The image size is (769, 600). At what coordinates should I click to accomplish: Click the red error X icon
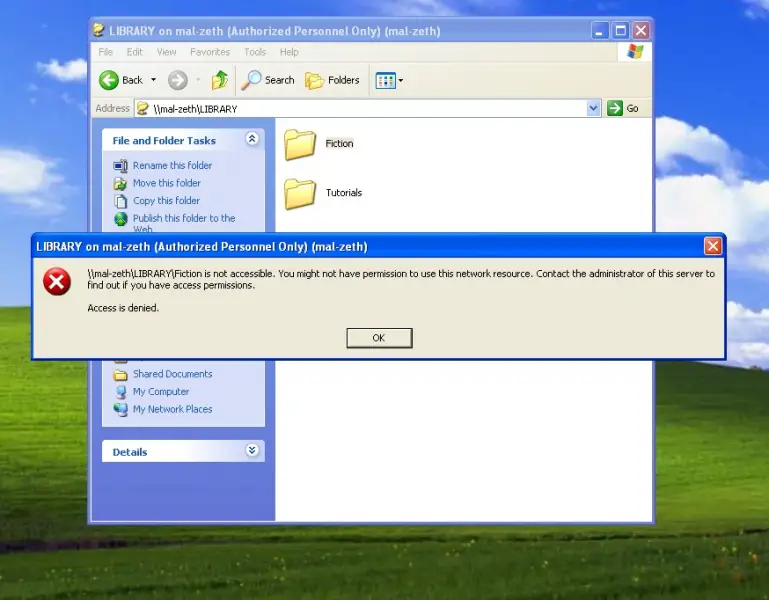(57, 282)
